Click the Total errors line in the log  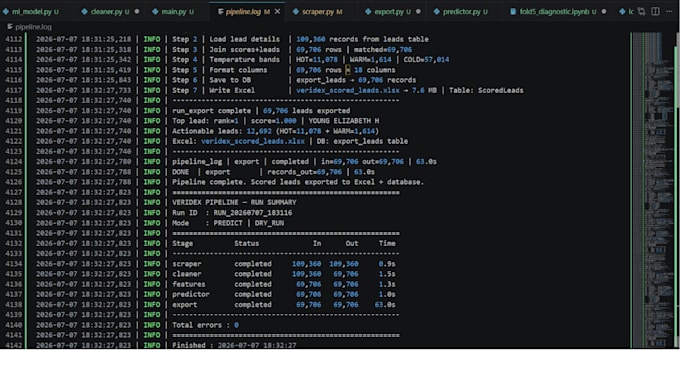tap(205, 325)
